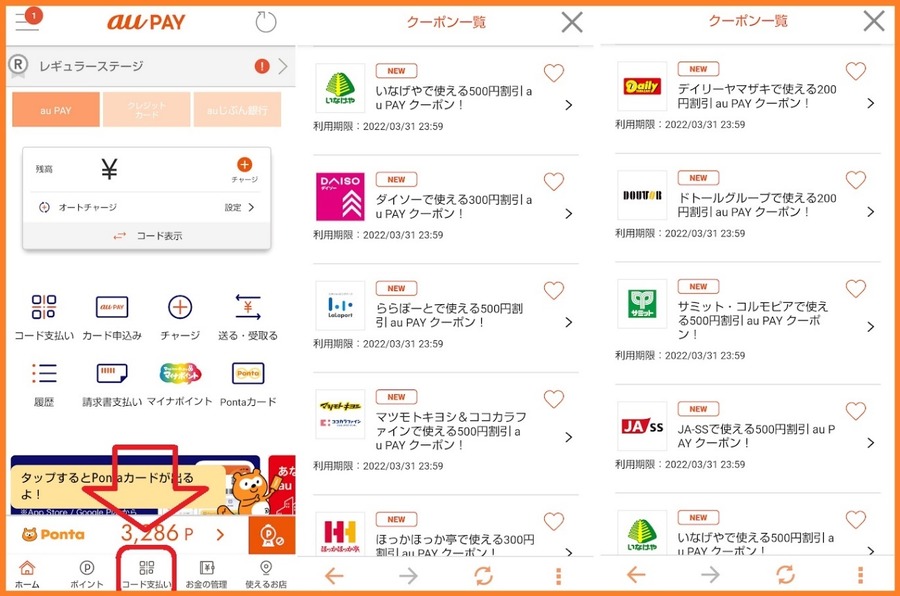Tap the refresh icon beside au PAY logo
The image size is (900, 596).
[x=265, y=22]
